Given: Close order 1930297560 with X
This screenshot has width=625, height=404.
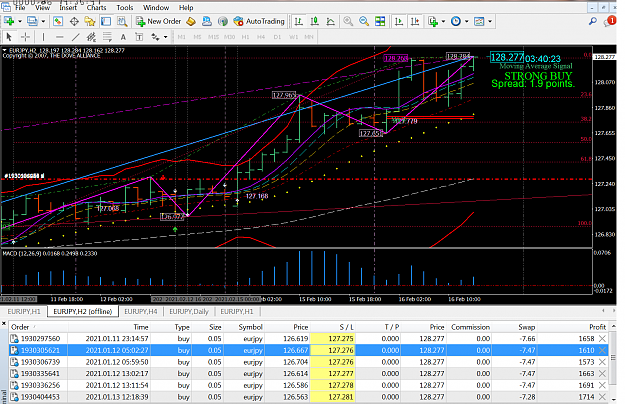Looking at the screenshot, I should tap(602, 339).
